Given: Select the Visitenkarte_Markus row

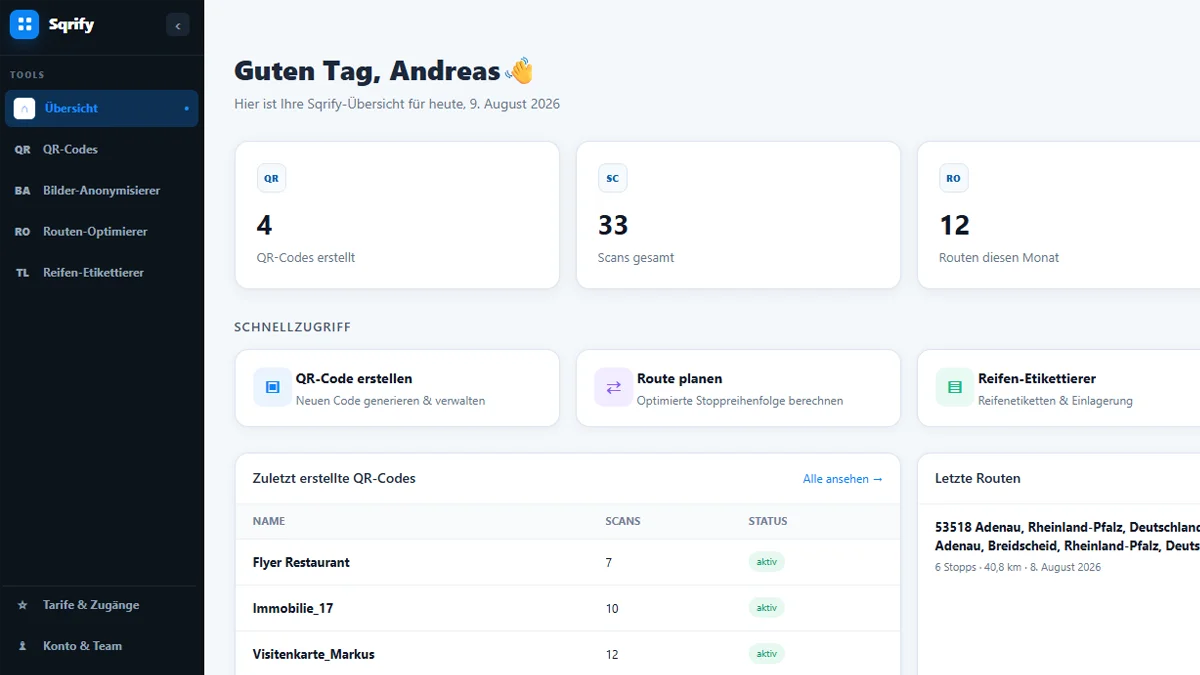Looking at the screenshot, I should (x=568, y=654).
